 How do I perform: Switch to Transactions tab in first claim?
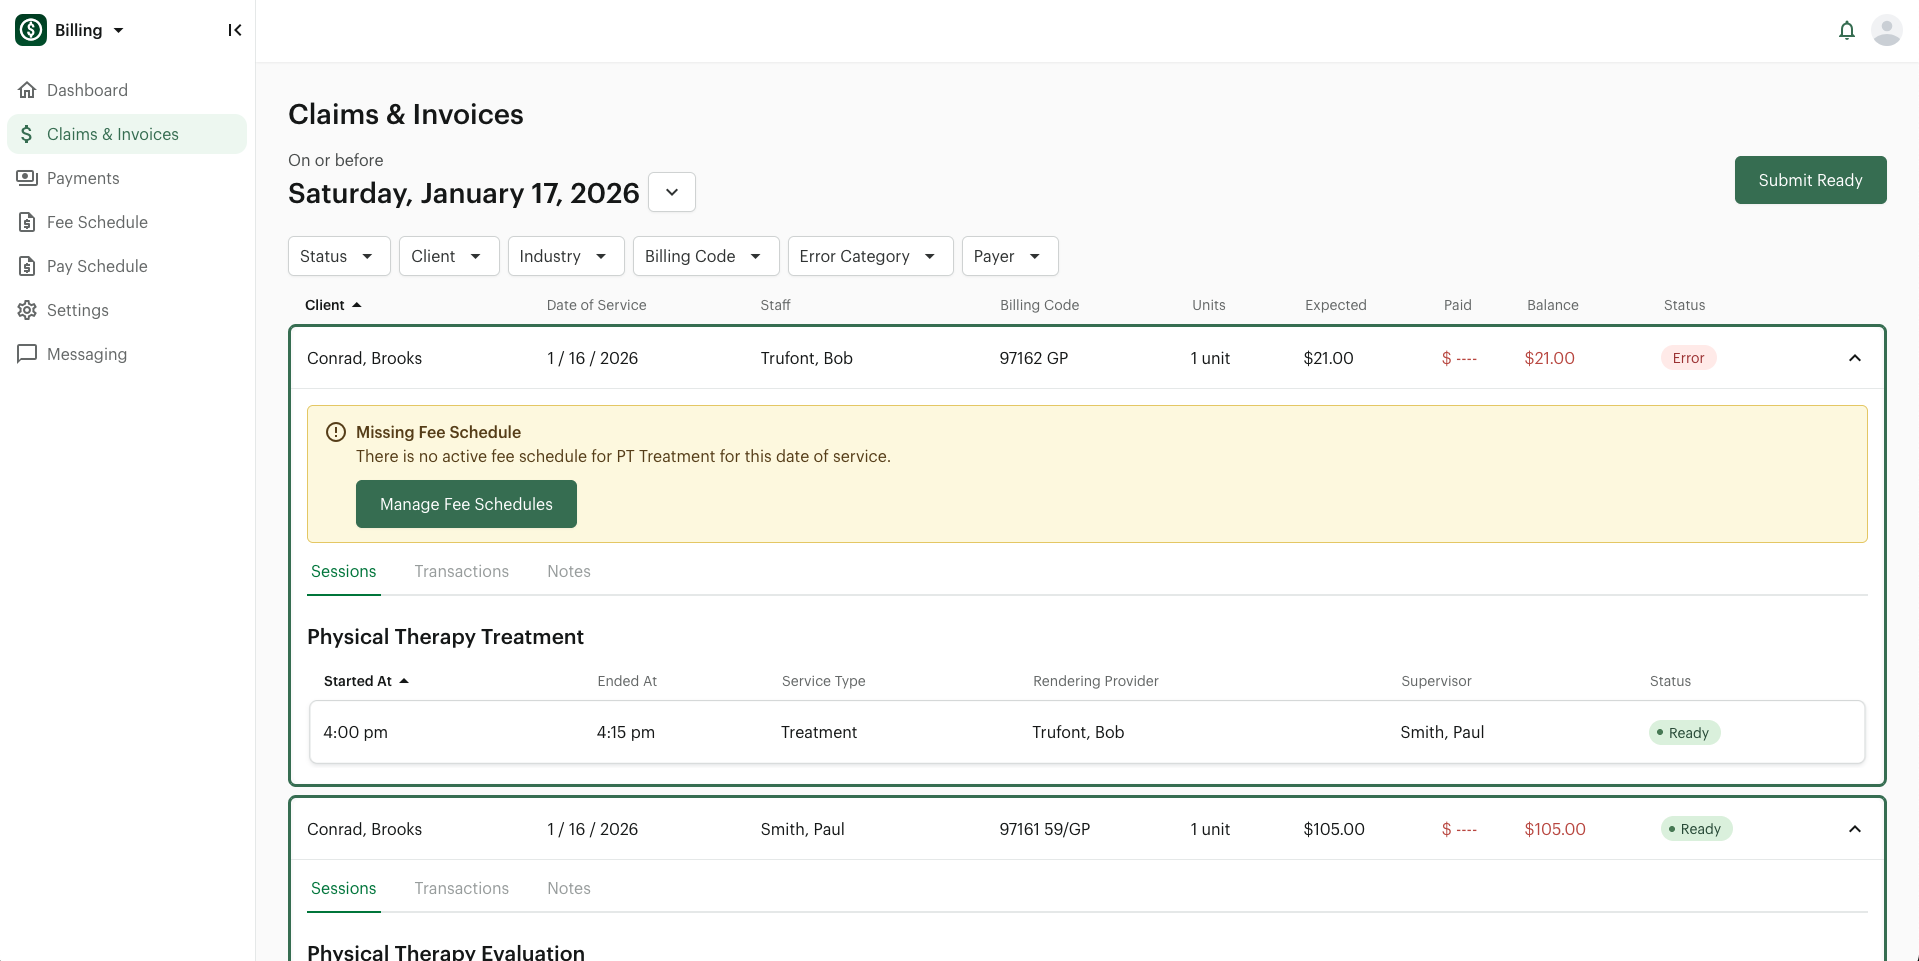(x=461, y=571)
